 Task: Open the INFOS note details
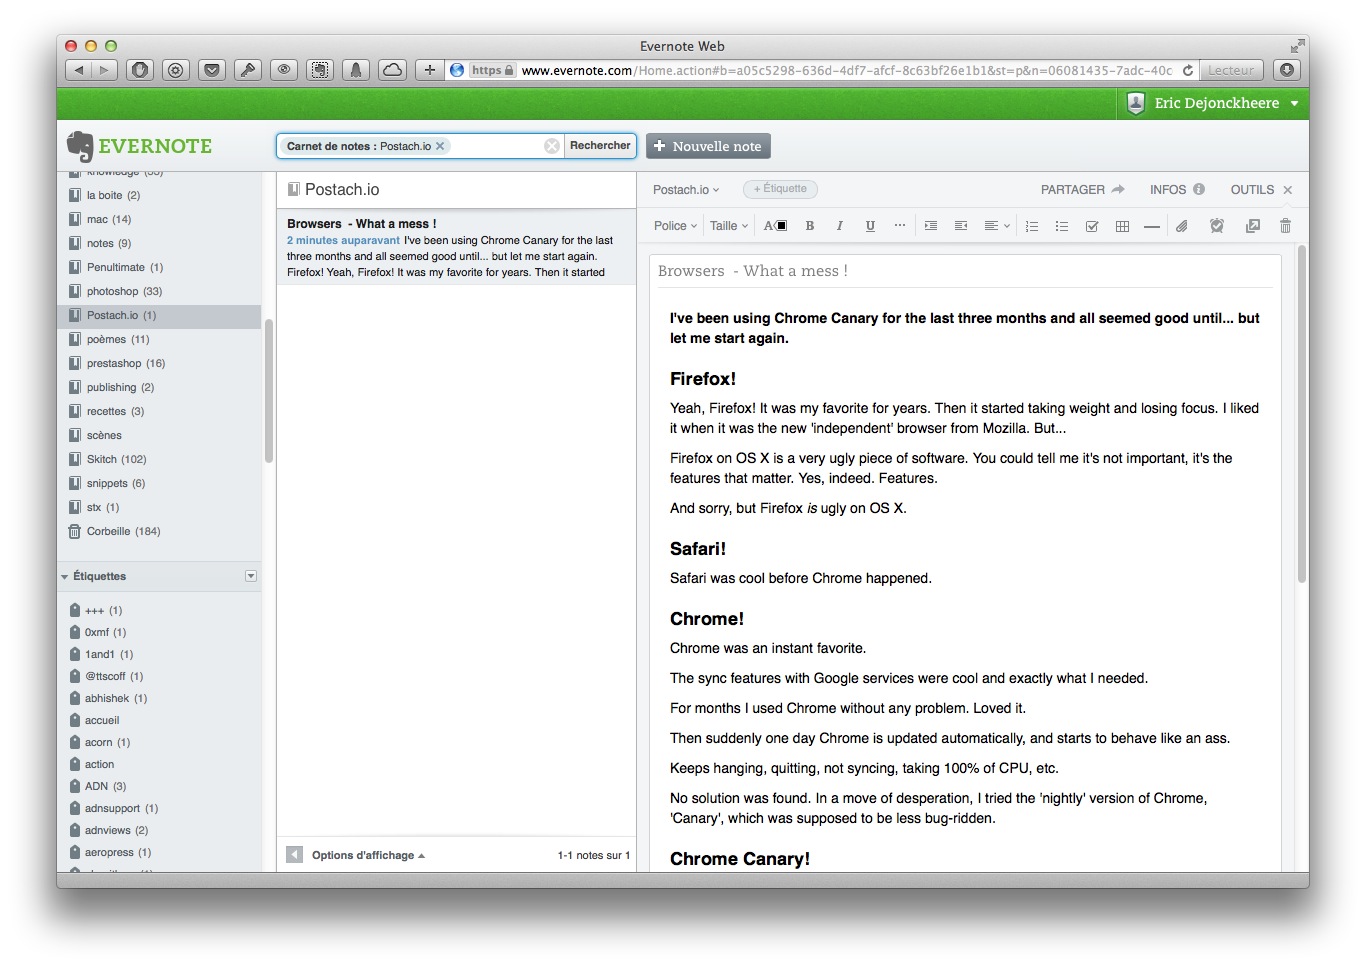[x=1176, y=189]
